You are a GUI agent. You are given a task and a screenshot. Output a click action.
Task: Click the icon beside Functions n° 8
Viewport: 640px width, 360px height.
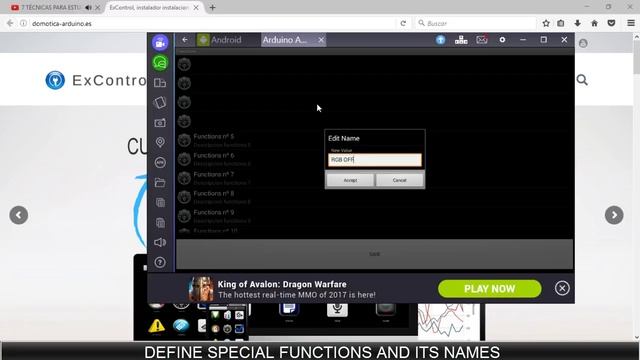point(184,197)
